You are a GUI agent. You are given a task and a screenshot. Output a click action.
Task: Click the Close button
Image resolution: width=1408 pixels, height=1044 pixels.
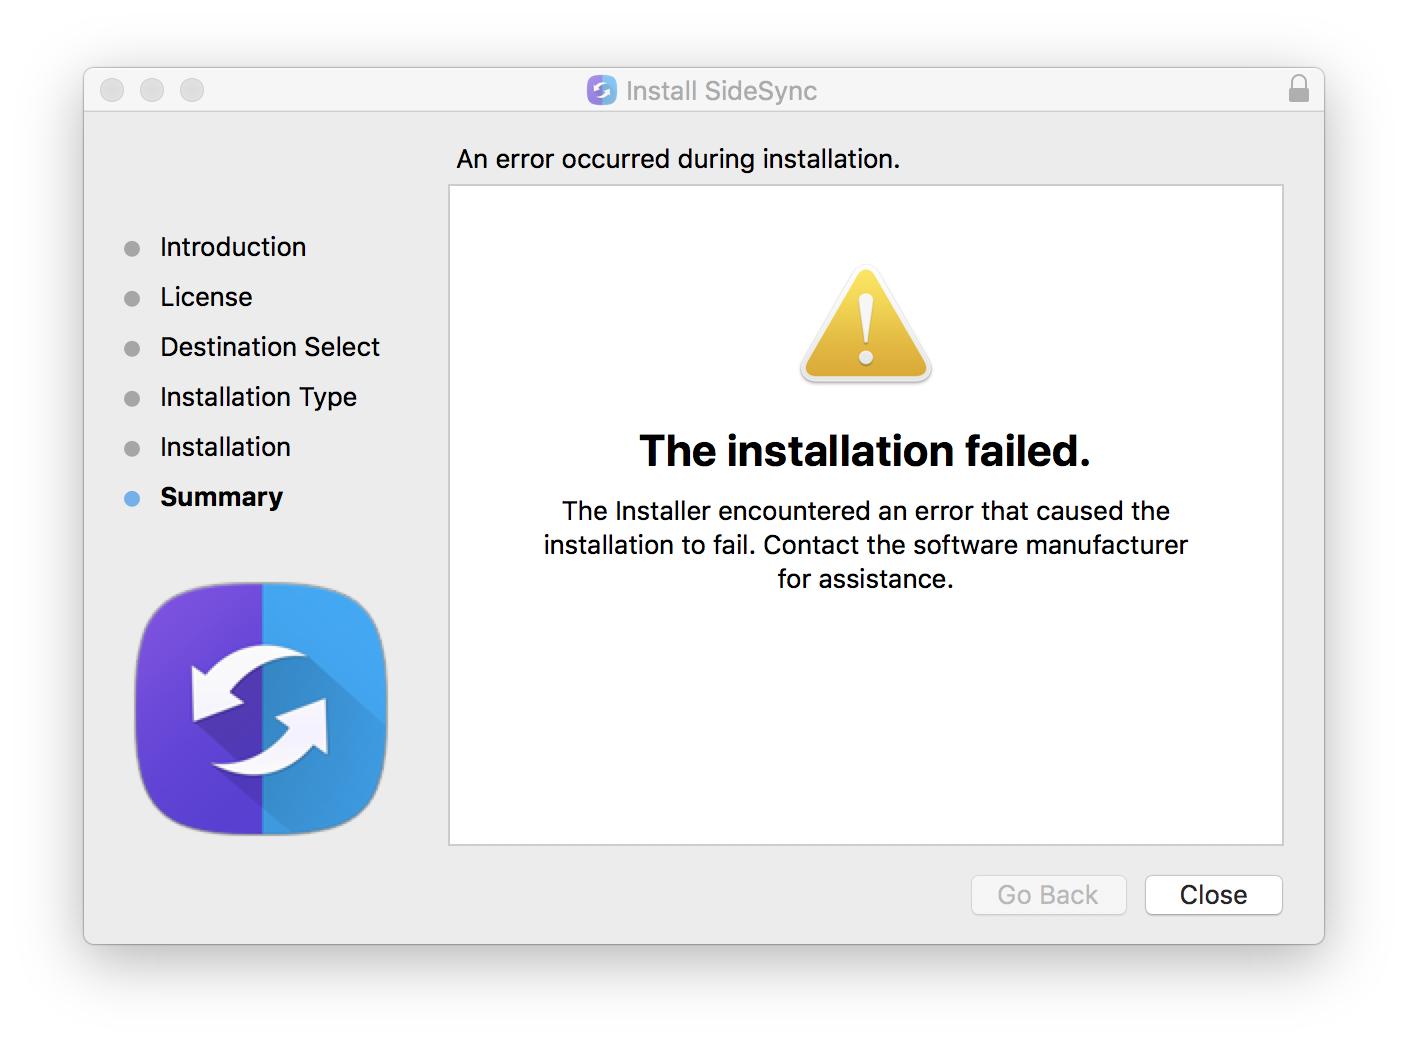1213,895
